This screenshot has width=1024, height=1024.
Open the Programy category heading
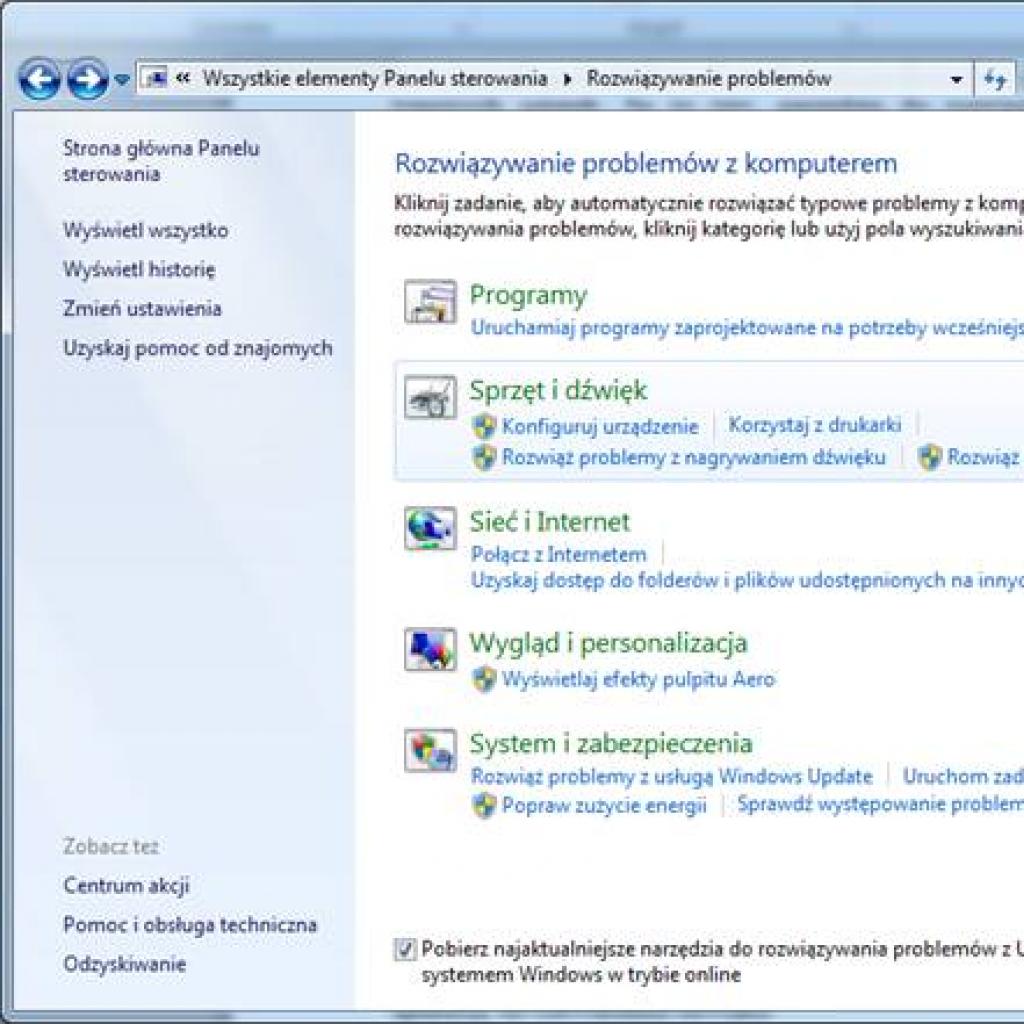528,295
